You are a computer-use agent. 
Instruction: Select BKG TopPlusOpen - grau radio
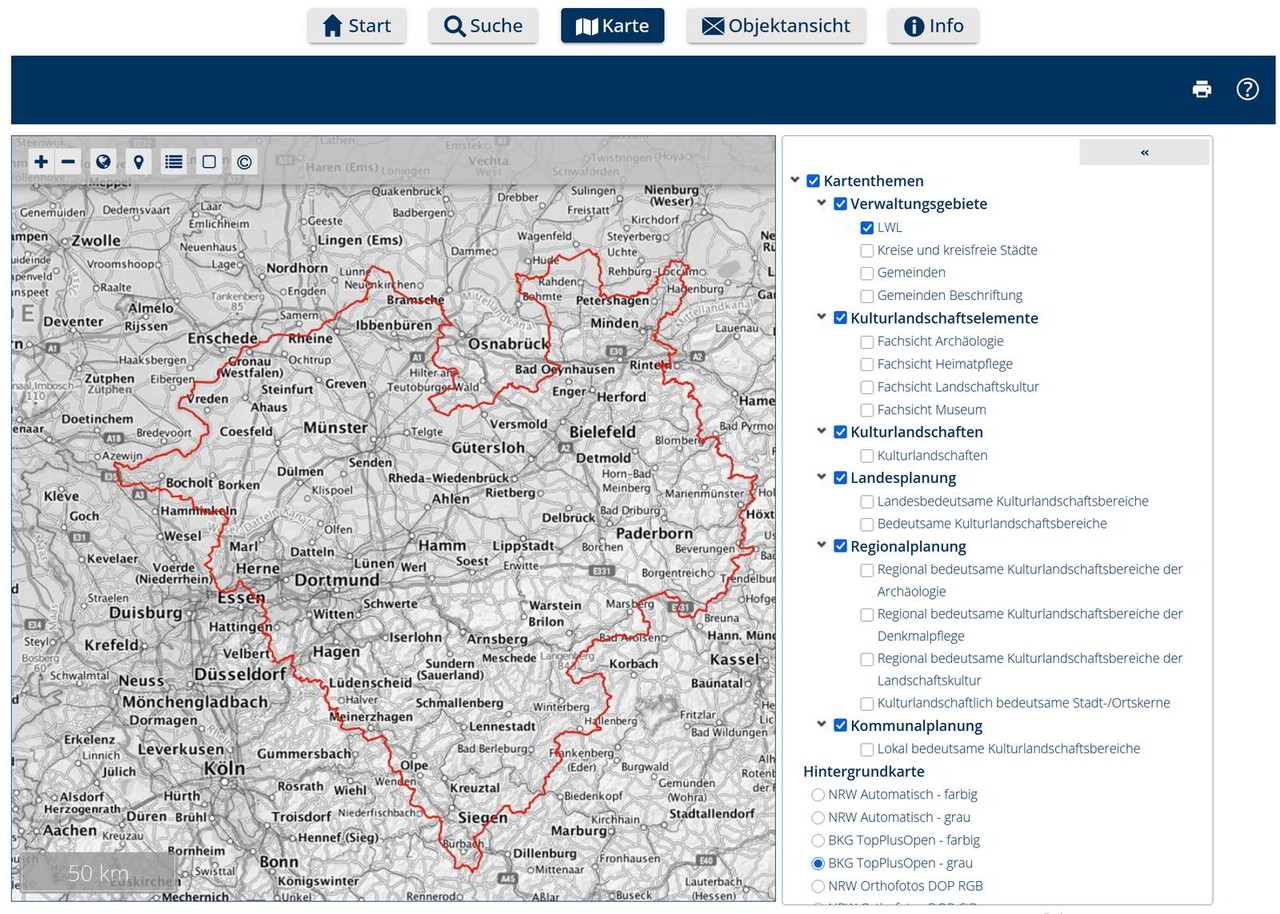tap(818, 863)
